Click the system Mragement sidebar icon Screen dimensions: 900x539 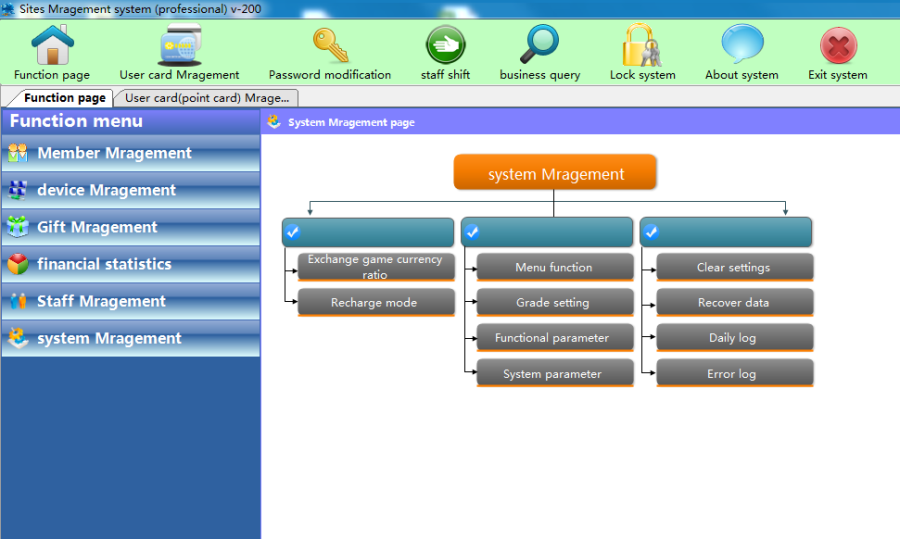click(18, 338)
